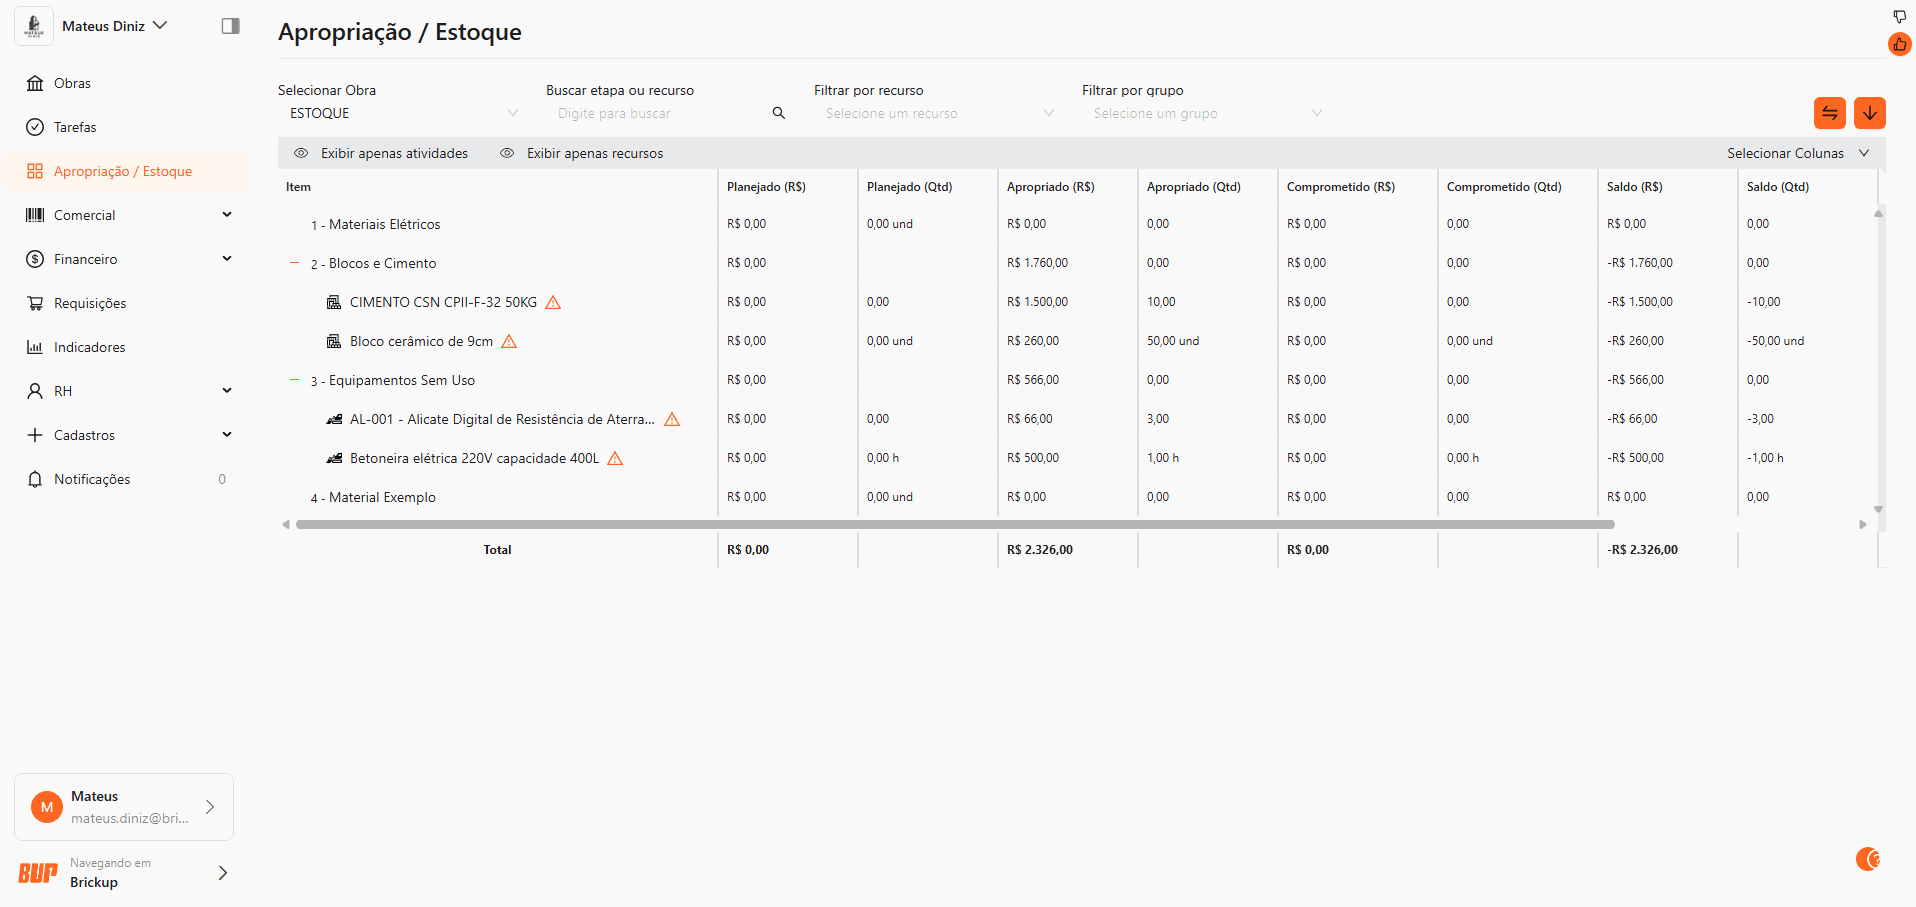
Task: Open the Mateus Diniz workspace dropdown
Action: point(115,26)
